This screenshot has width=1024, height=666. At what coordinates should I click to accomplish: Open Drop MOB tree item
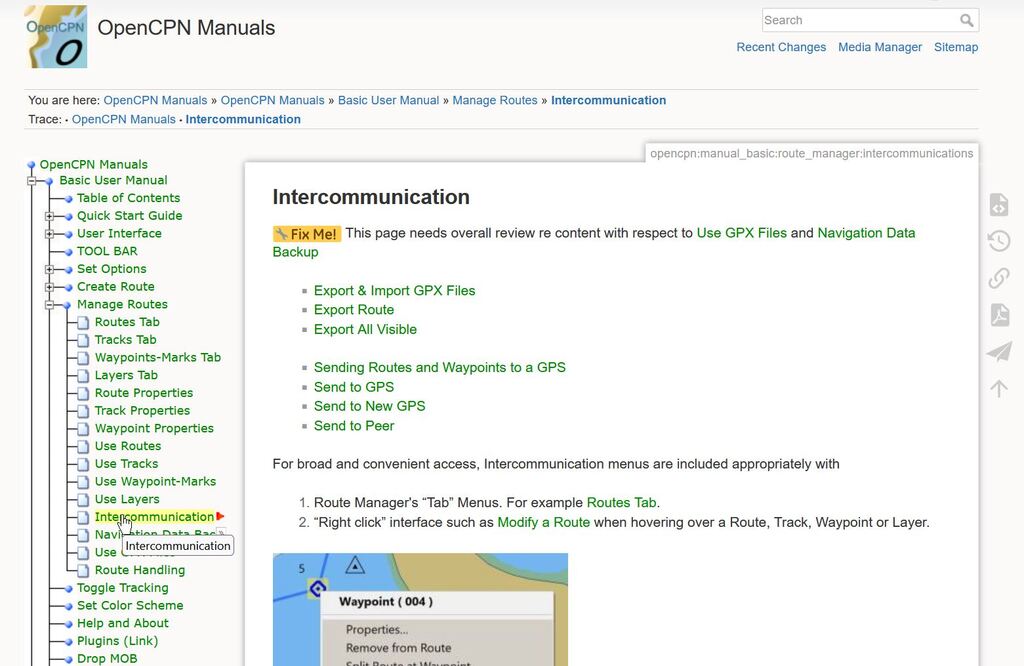point(107,659)
